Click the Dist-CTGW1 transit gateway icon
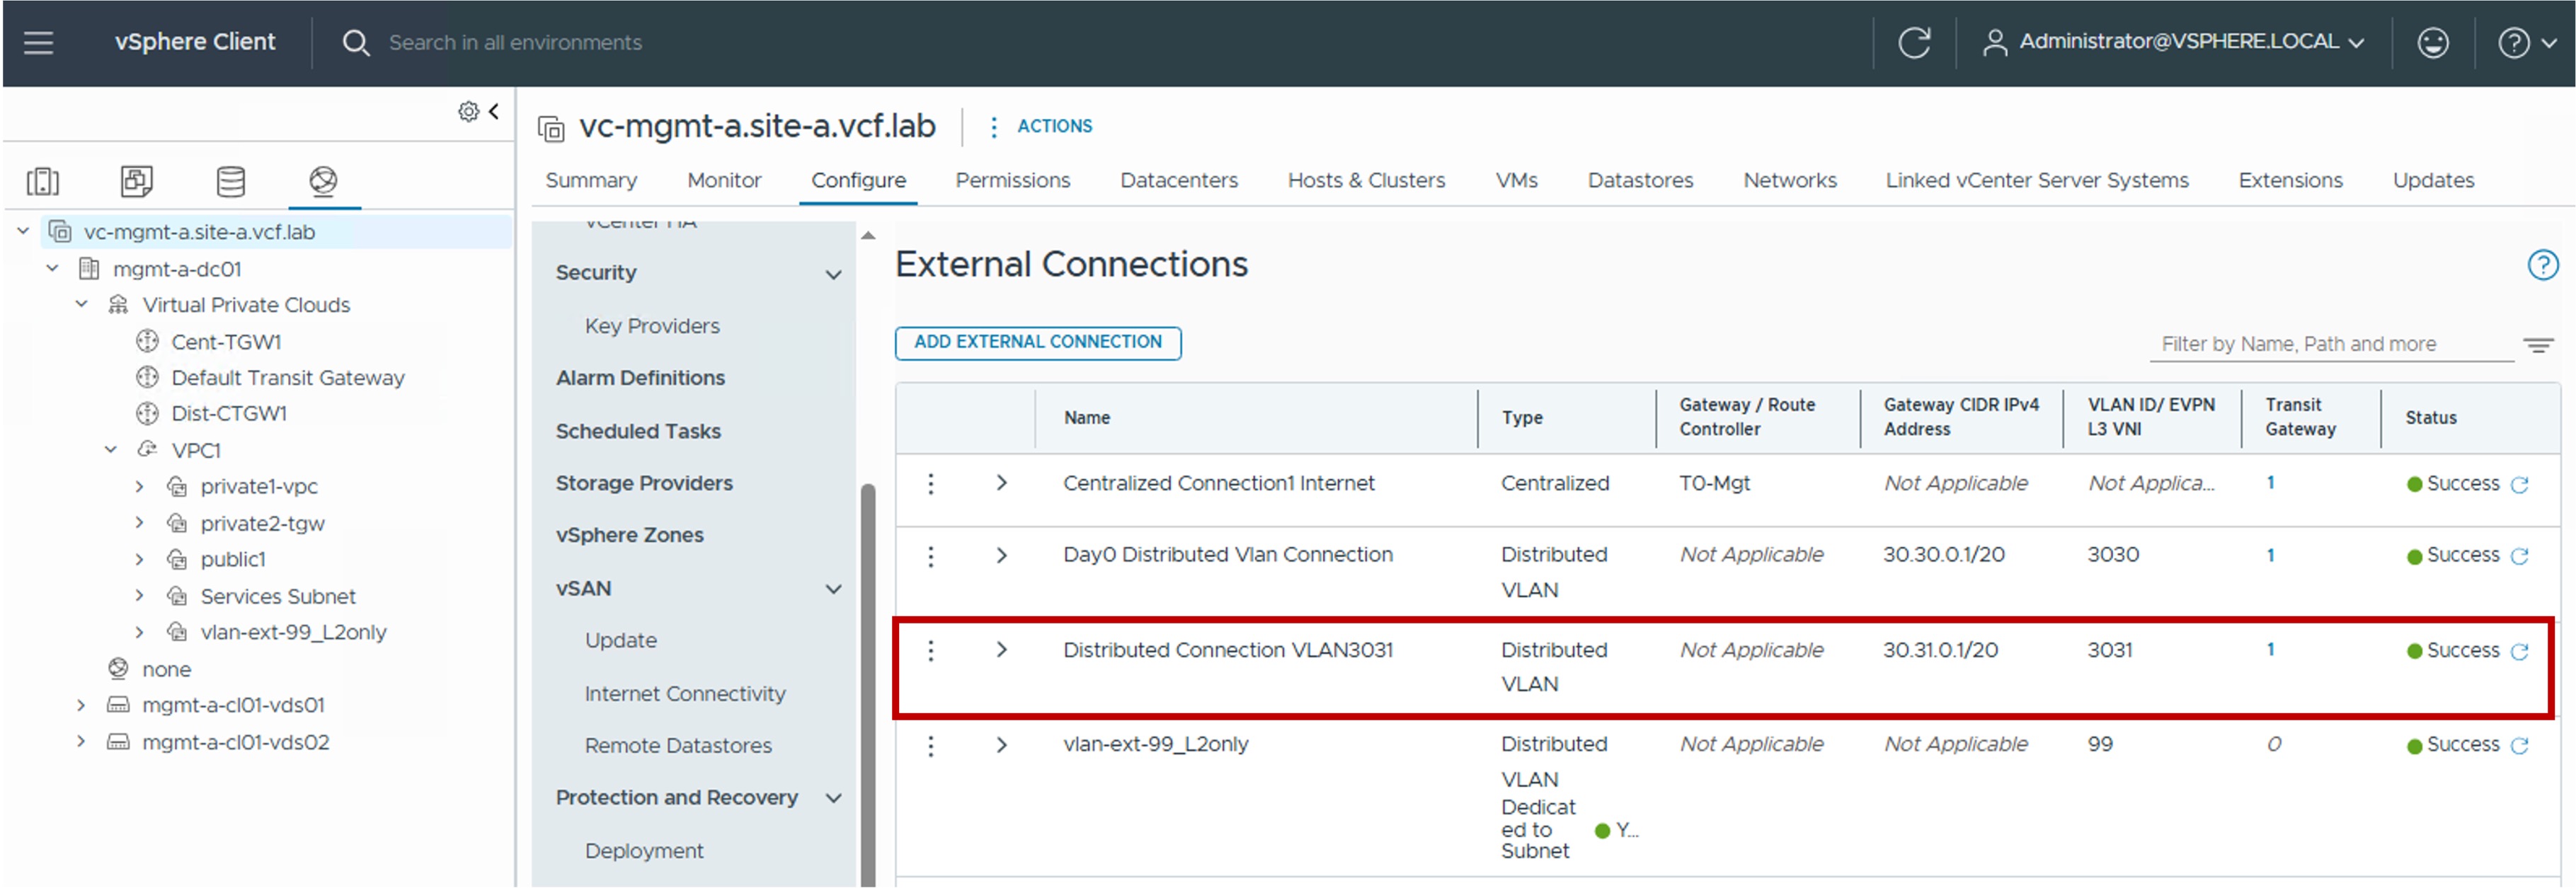The height and width of the screenshot is (888, 2576). coord(147,413)
